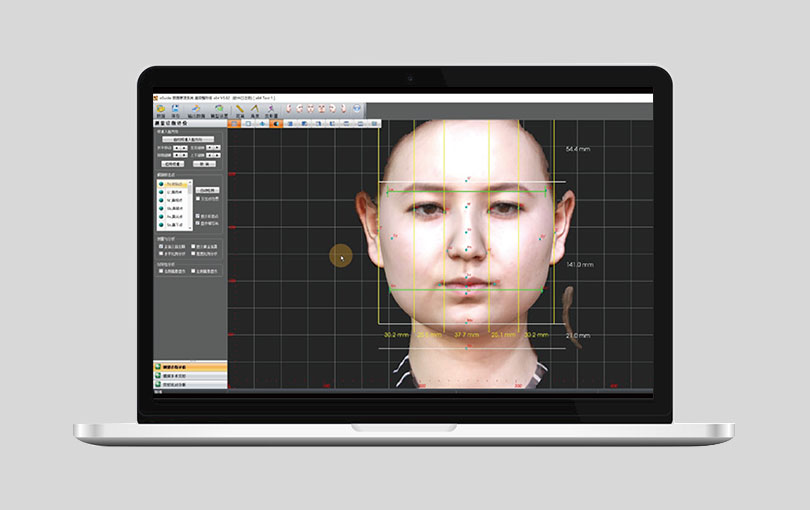Switch to the last tab at left panel bottom
Image resolution: width=810 pixels, height=510 pixels.
(190, 383)
